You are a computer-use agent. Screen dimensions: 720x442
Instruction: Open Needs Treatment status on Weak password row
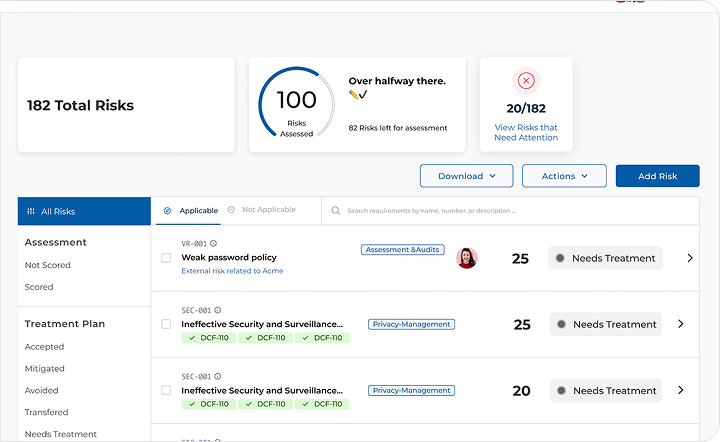click(605, 258)
